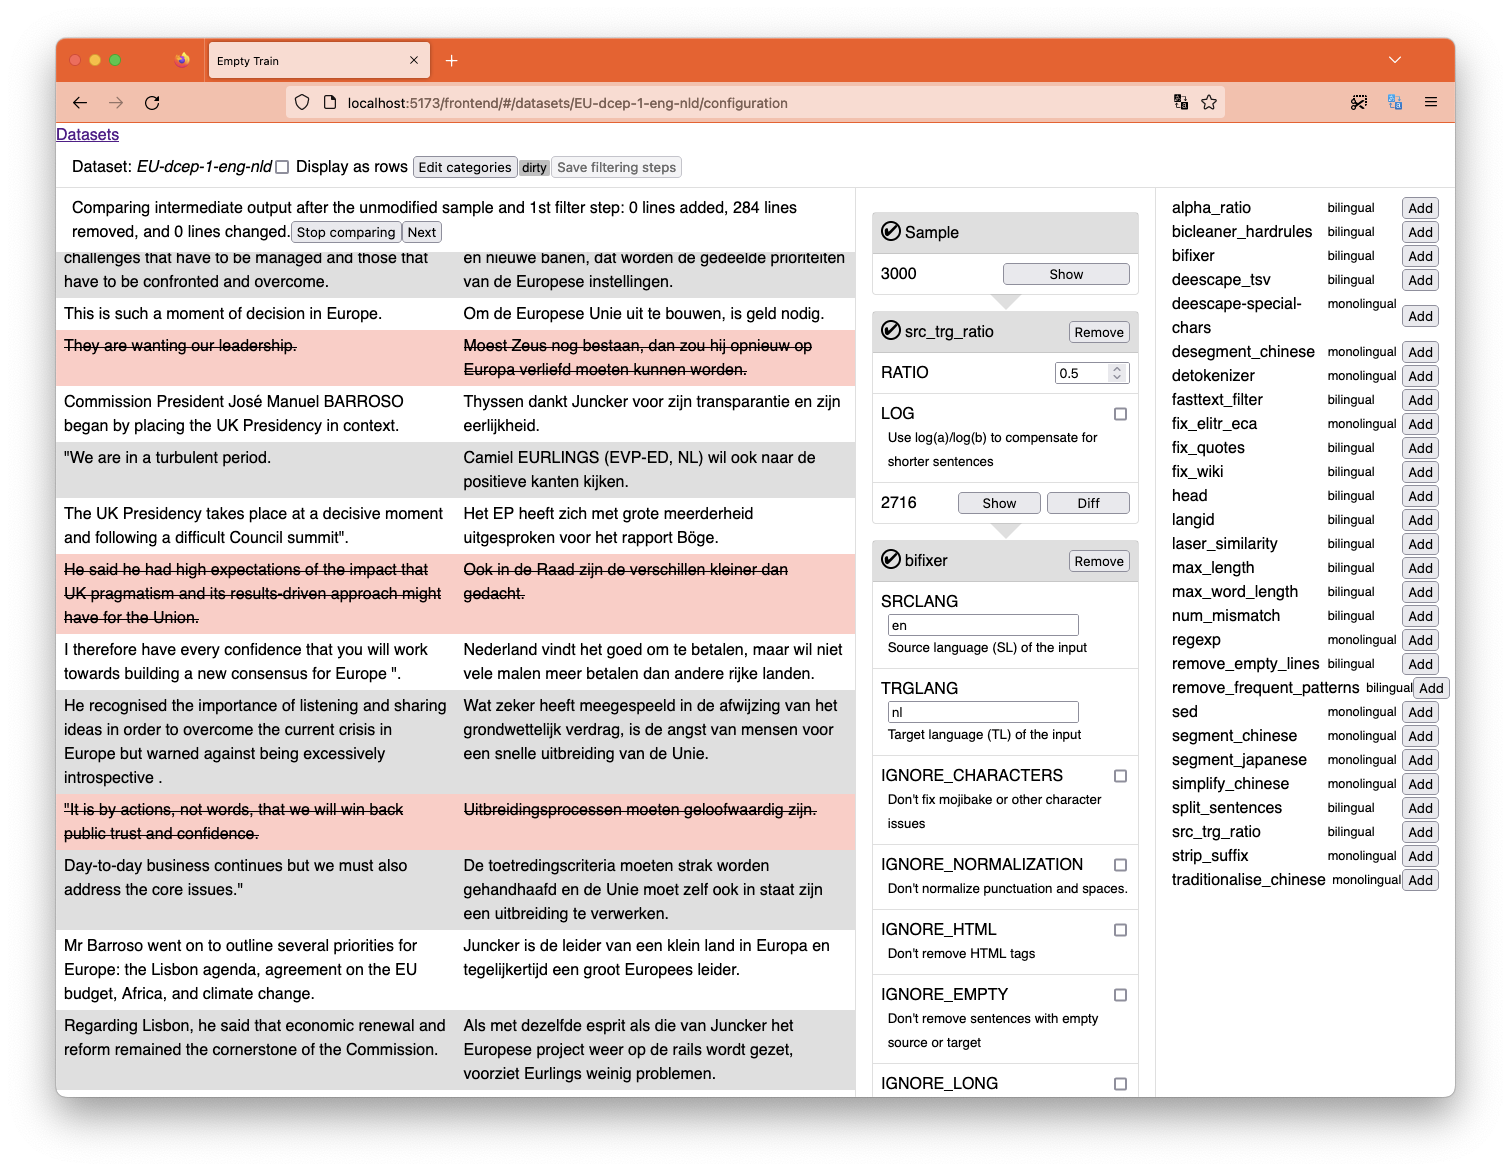Add the remove_frequent_patterns filter
This screenshot has width=1511, height=1171.
(x=1431, y=688)
